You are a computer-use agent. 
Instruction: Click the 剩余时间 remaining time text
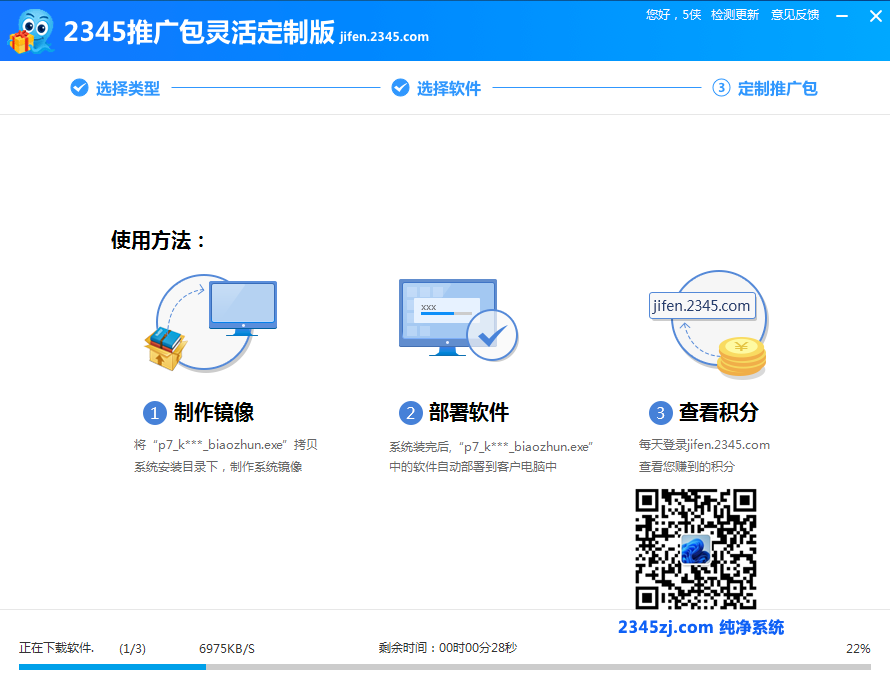point(448,648)
